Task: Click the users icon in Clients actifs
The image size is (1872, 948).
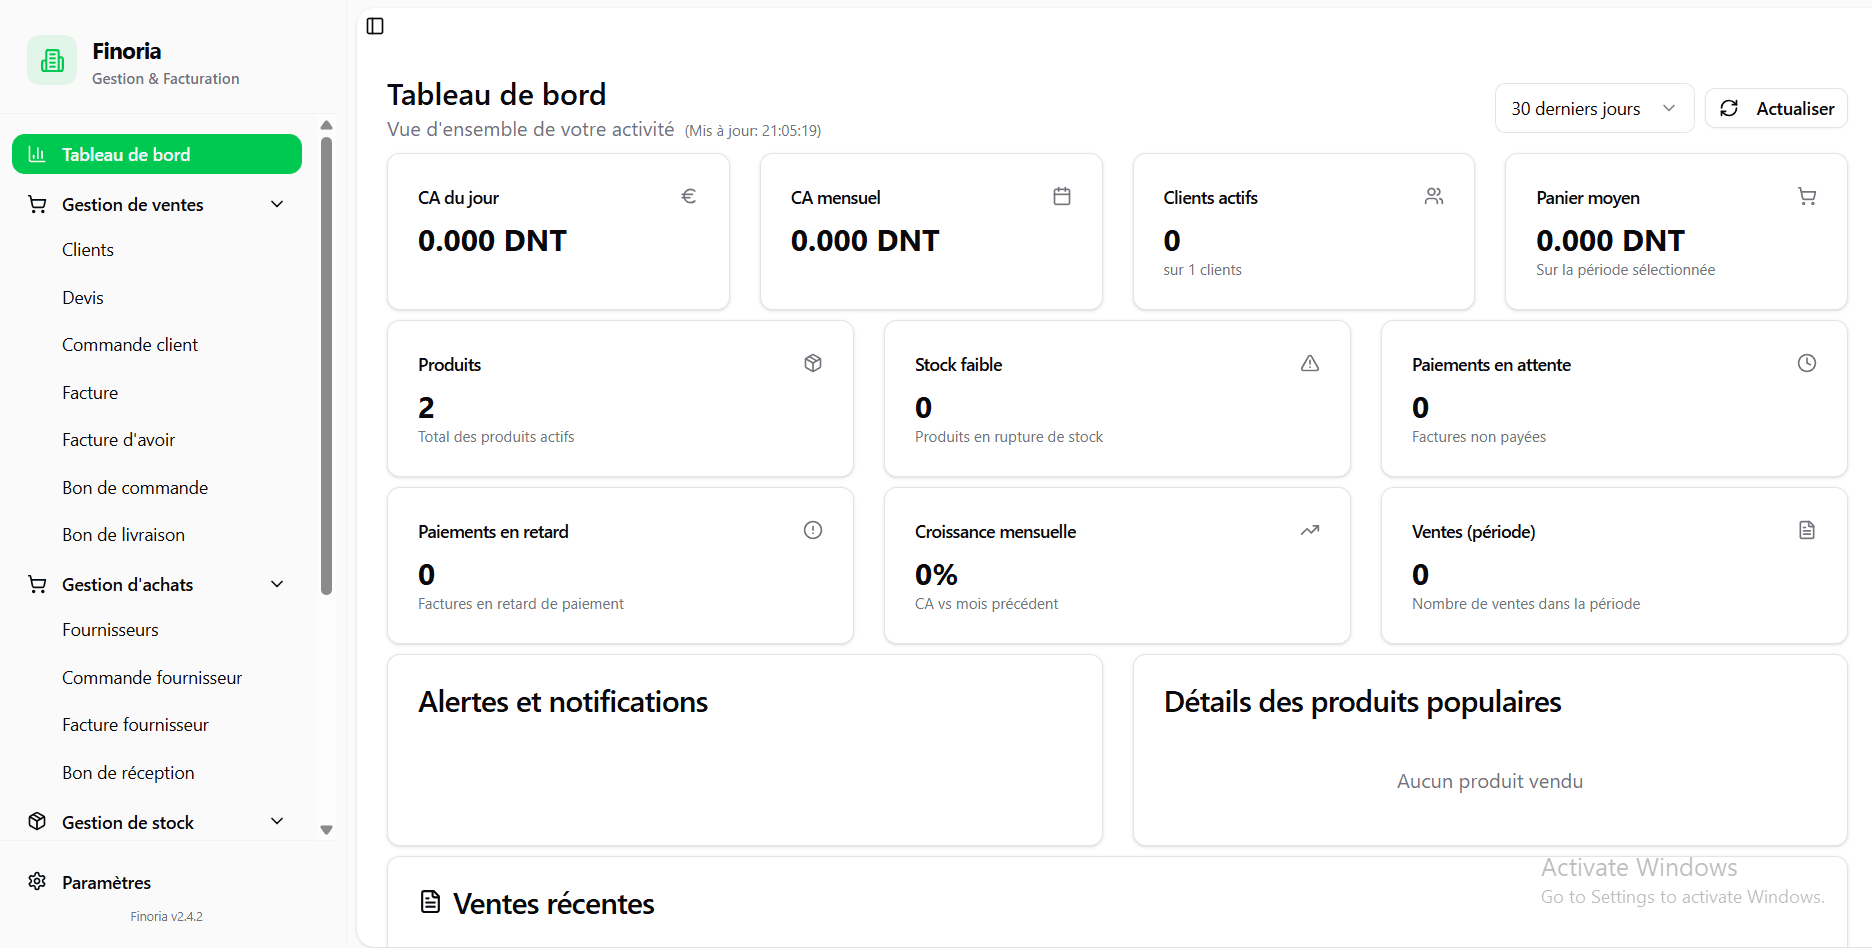Action: [1434, 196]
